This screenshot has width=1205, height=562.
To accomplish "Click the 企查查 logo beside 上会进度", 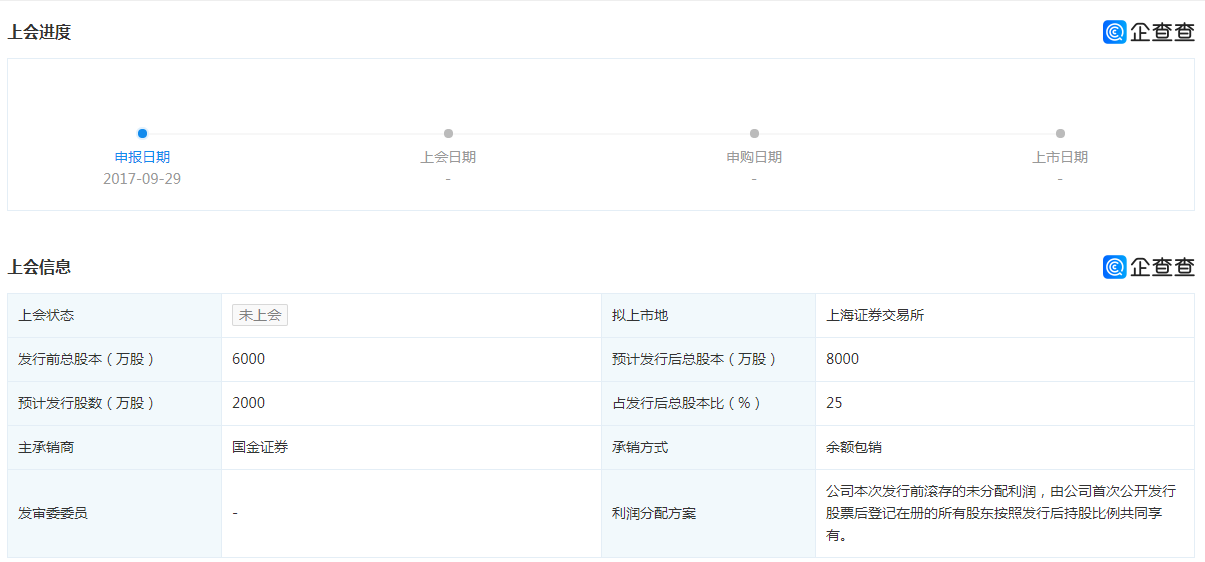I will pos(1148,32).
